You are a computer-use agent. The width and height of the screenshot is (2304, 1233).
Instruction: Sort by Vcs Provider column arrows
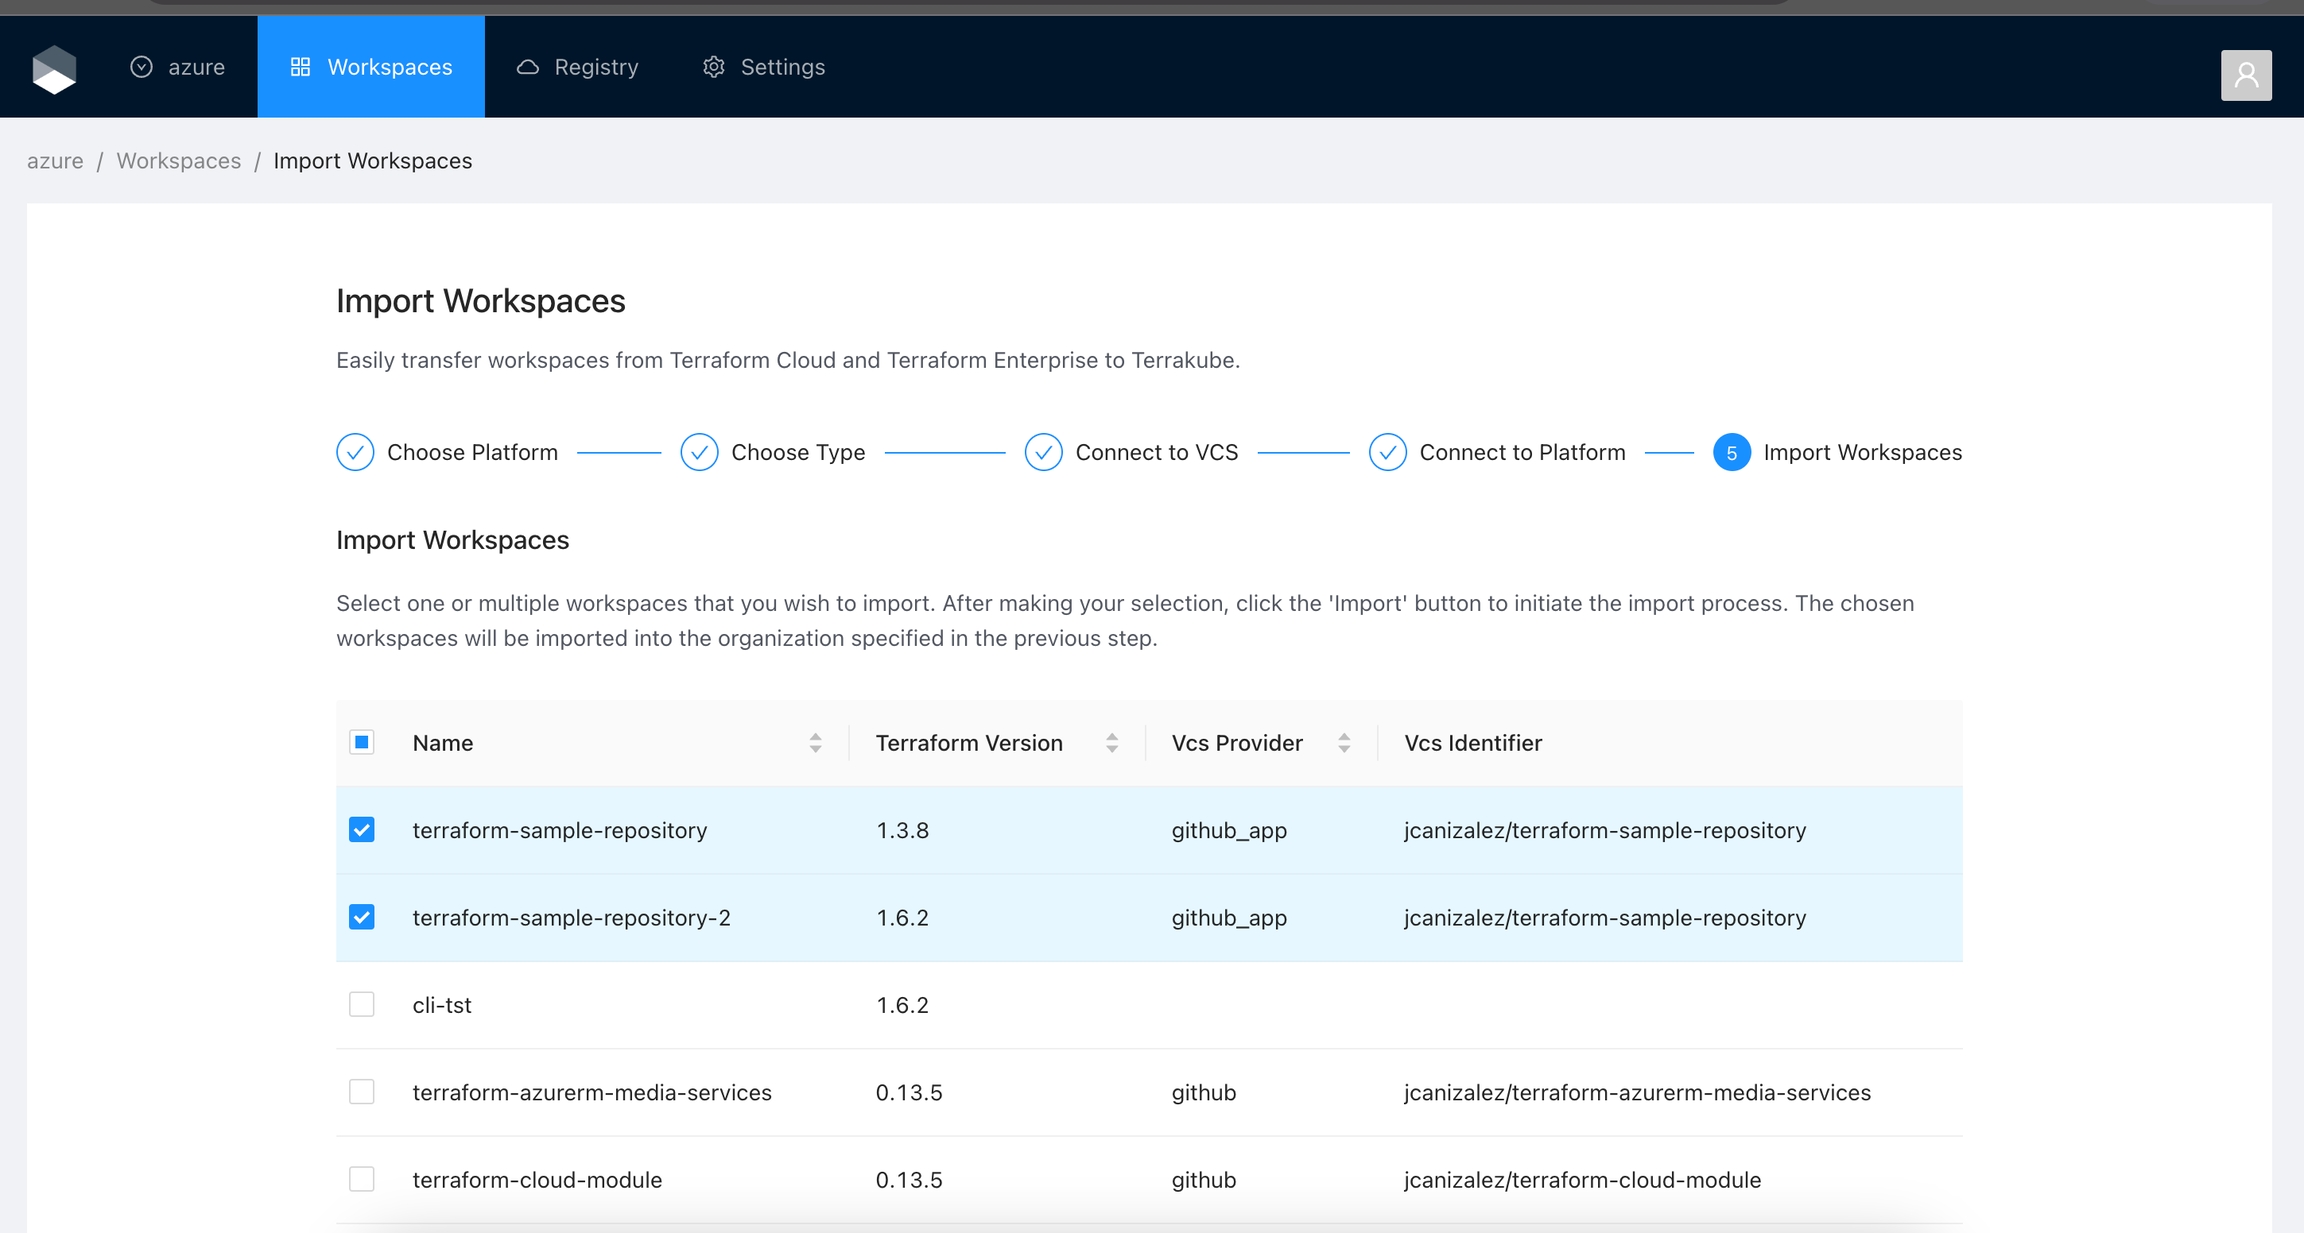tap(1343, 743)
